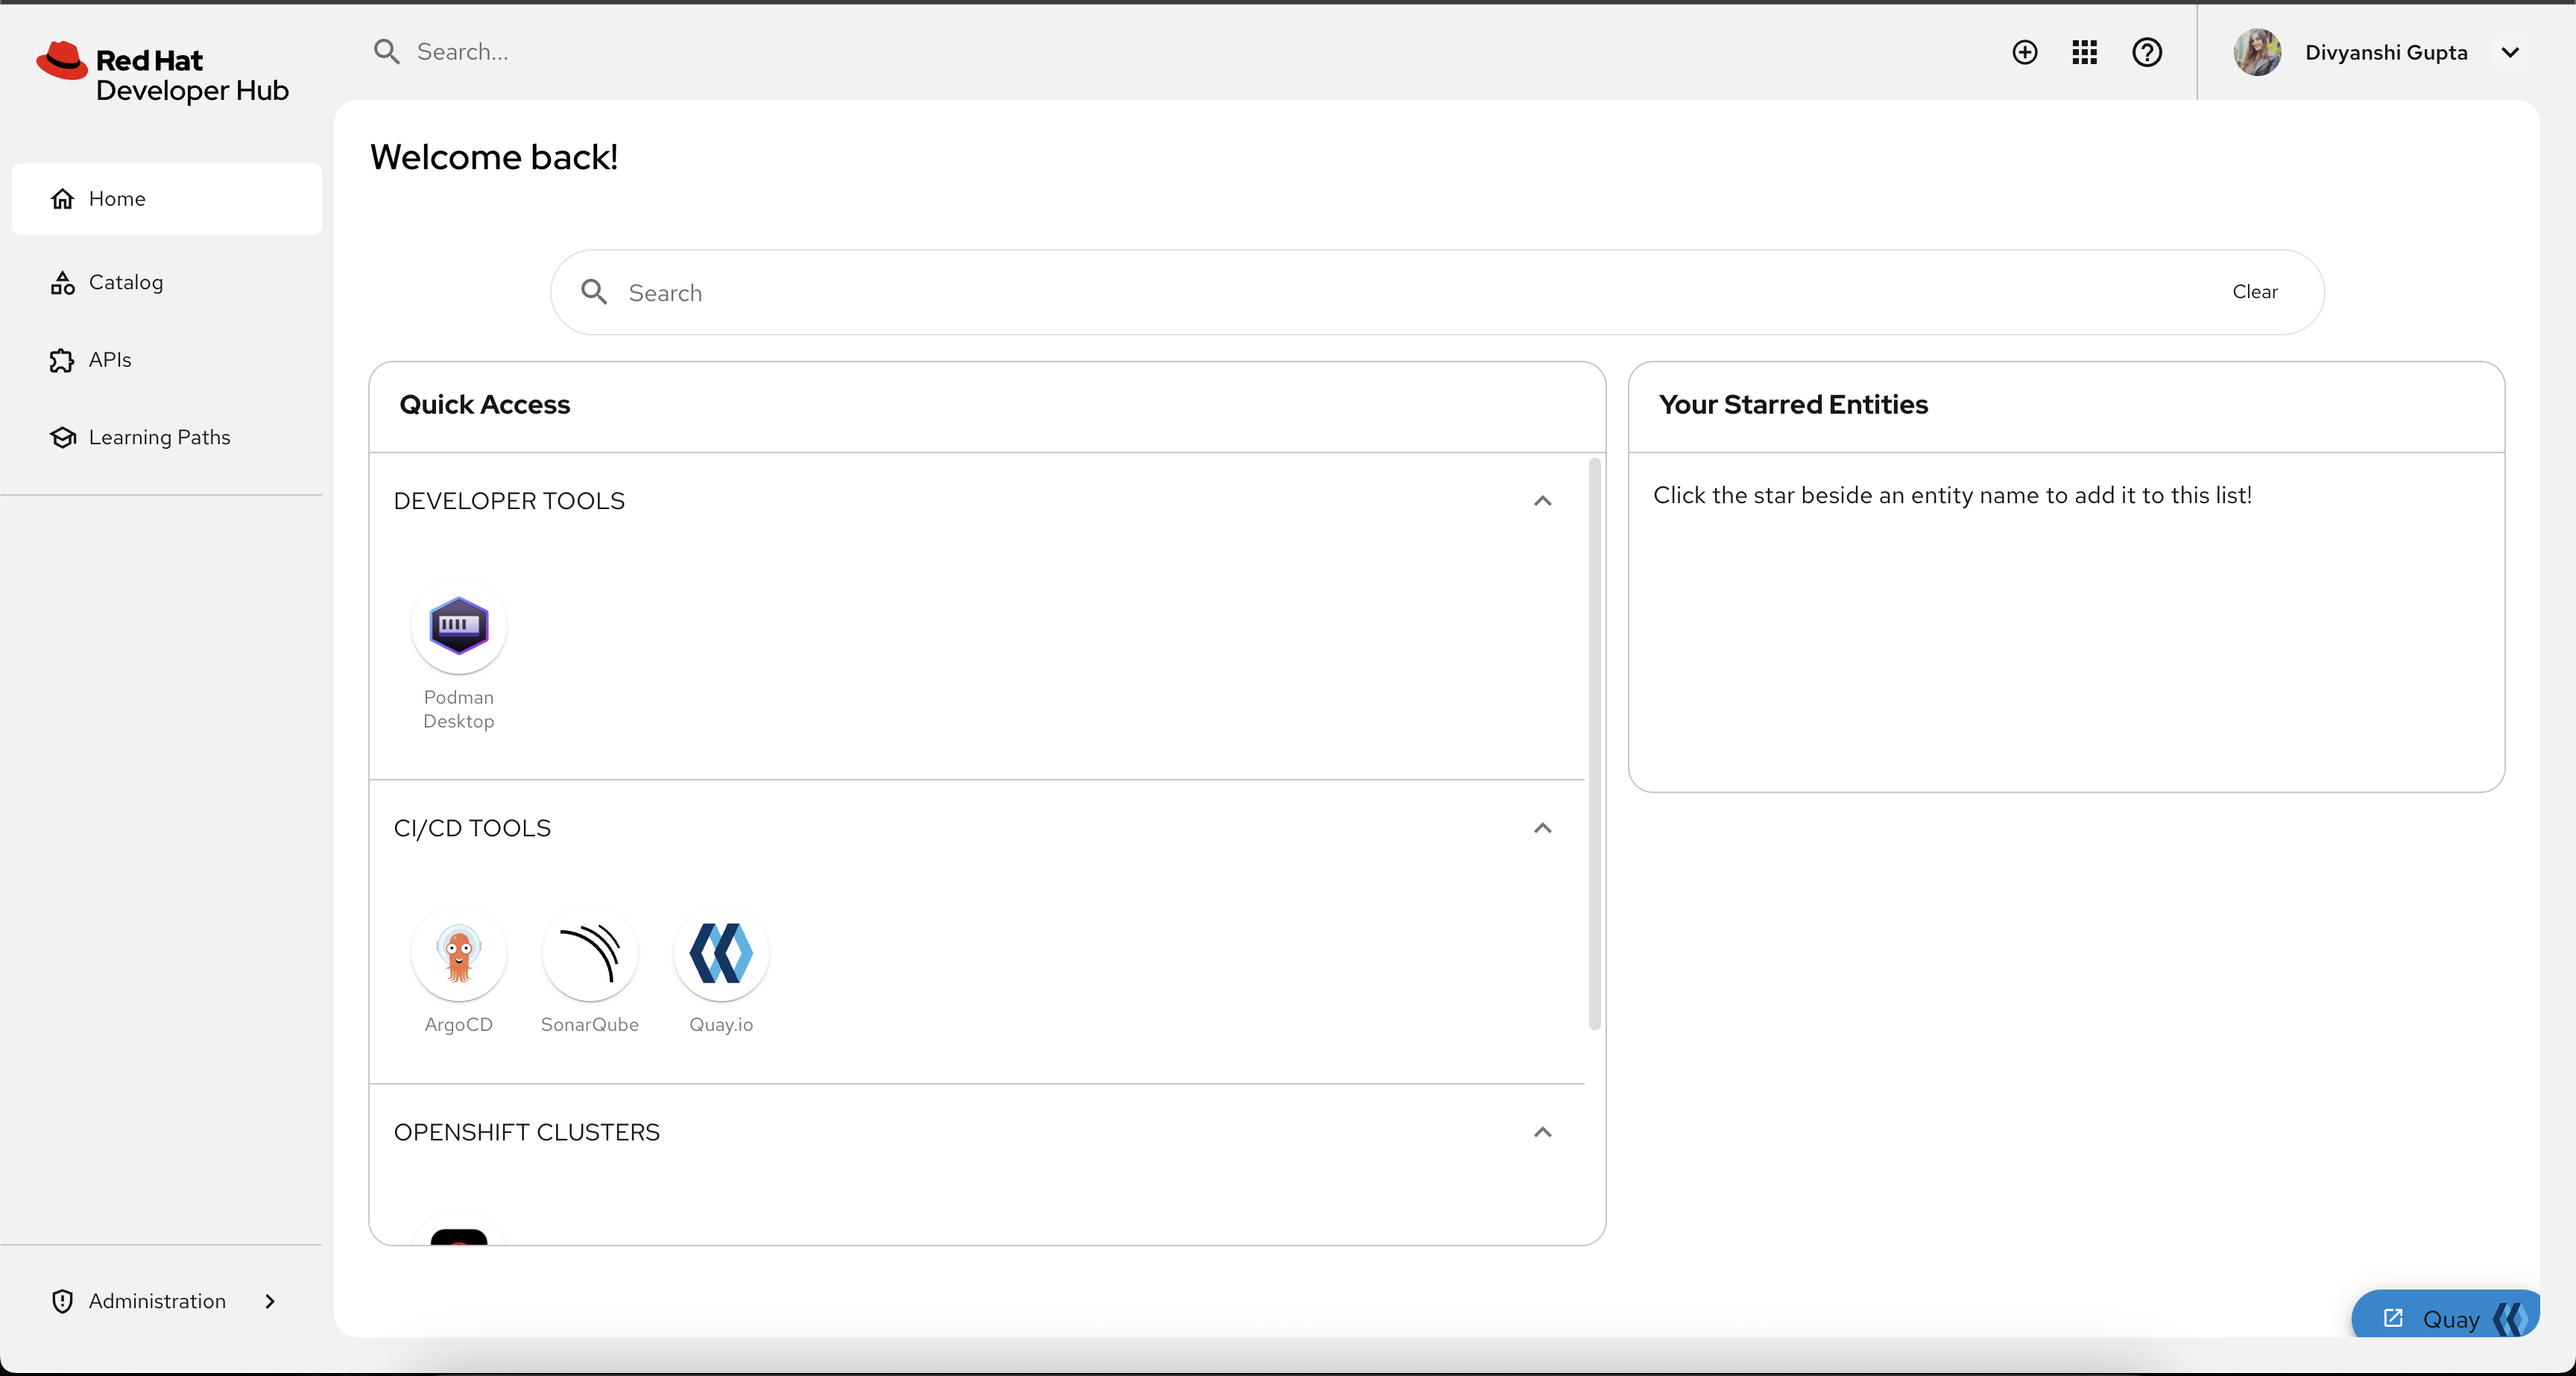Click the Red Hat Developer Hub logo

point(163,74)
